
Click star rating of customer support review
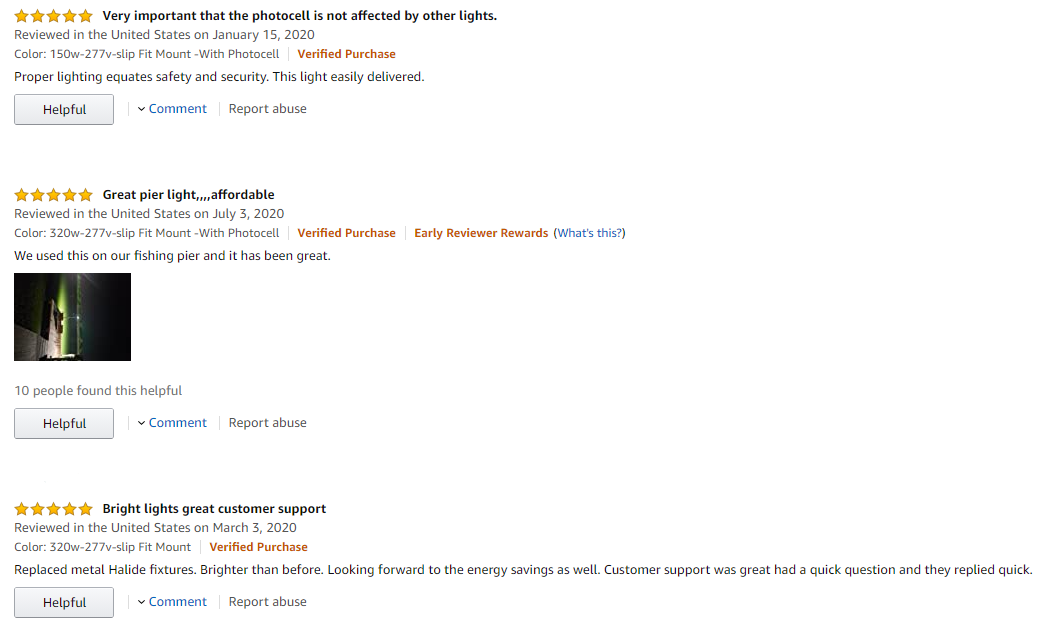[x=53, y=509]
